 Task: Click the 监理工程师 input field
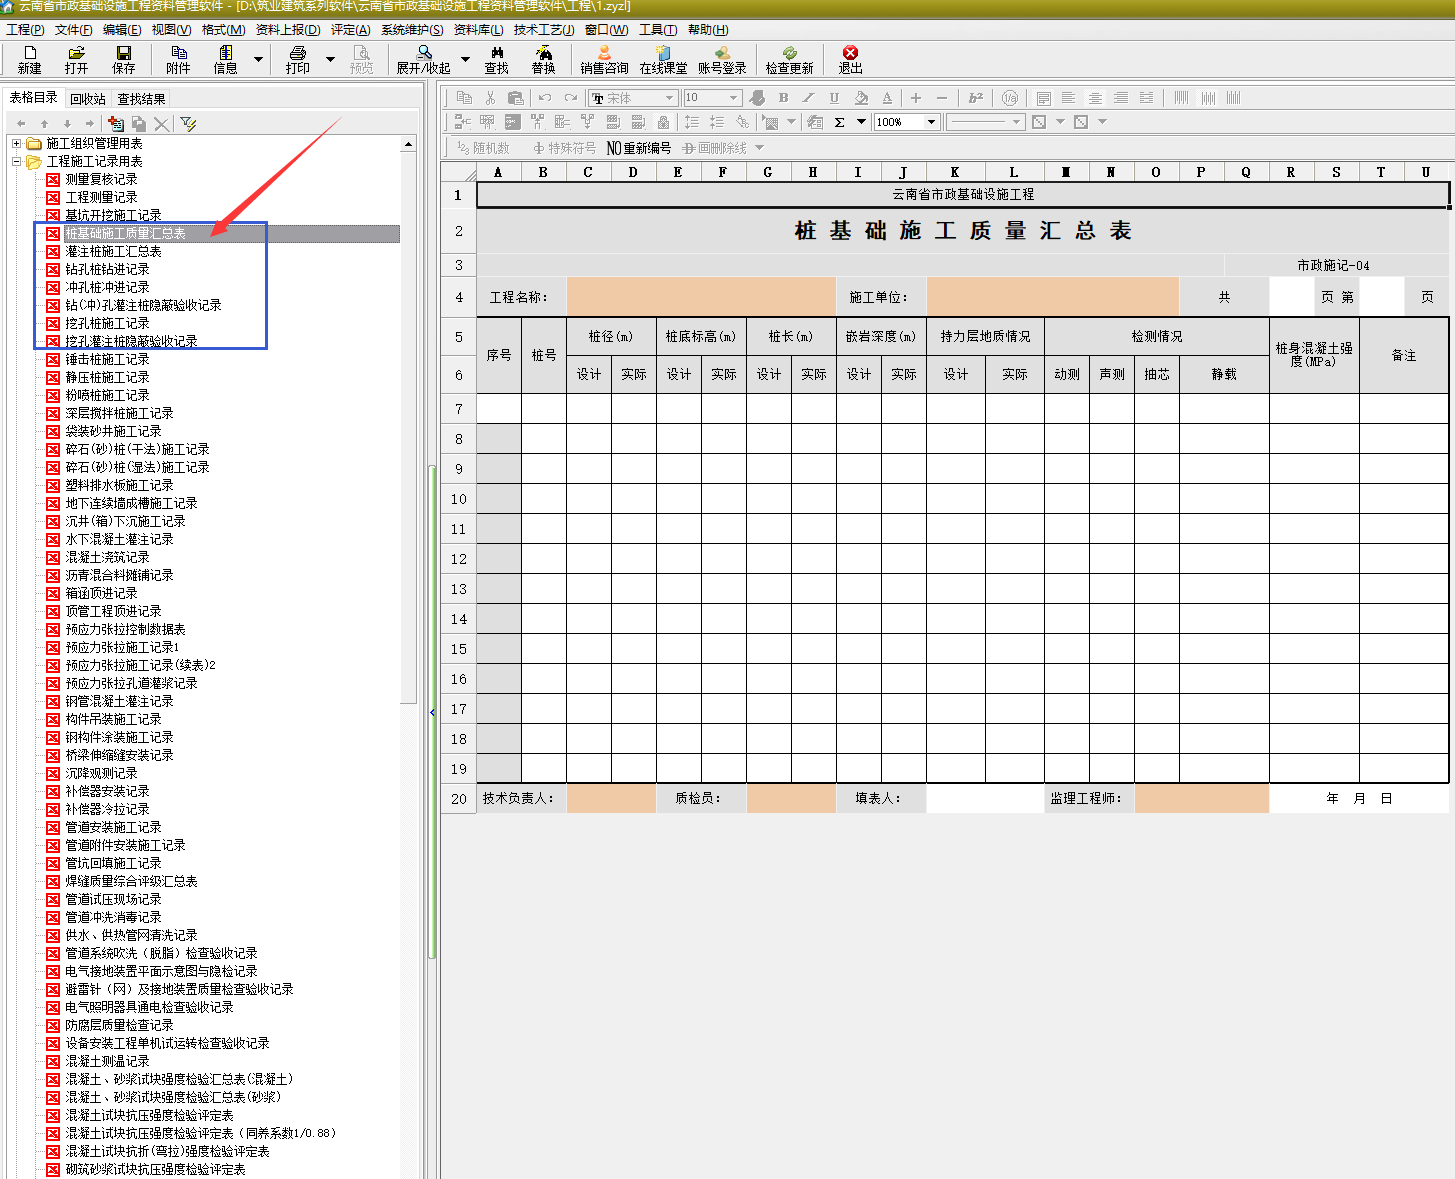(x=1202, y=798)
